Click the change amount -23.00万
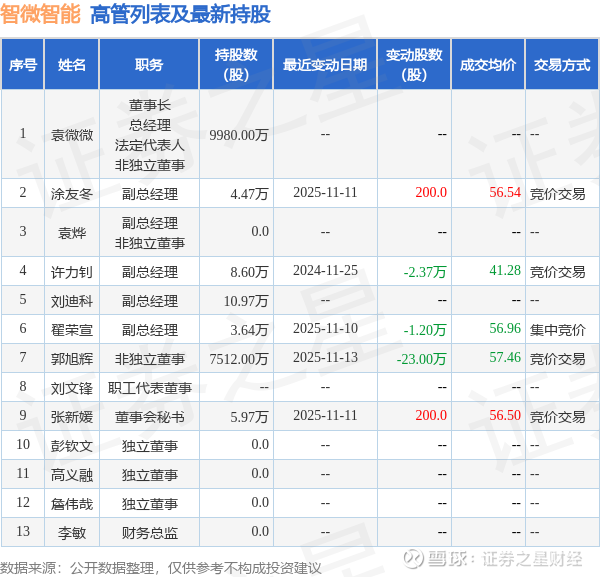Screen dimensions: 600x577 [x=422, y=359]
